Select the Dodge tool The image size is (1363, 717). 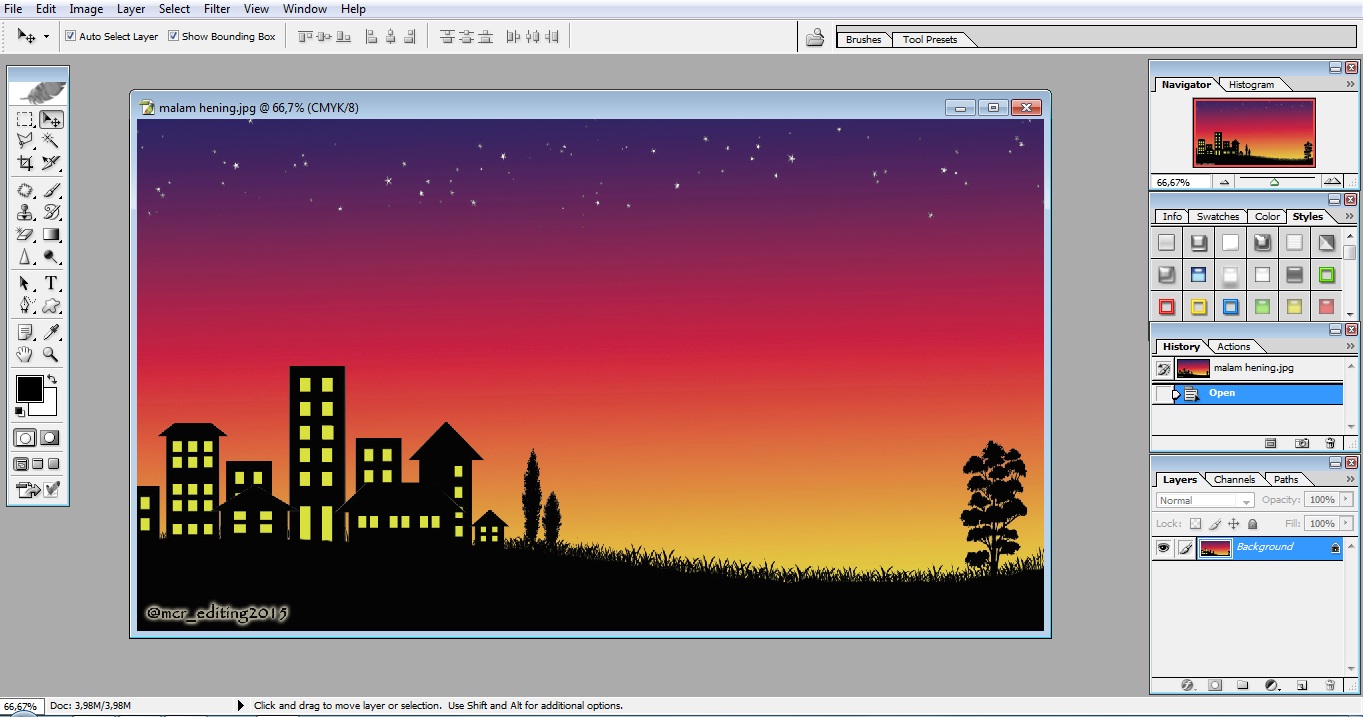pyautogui.click(x=51, y=256)
